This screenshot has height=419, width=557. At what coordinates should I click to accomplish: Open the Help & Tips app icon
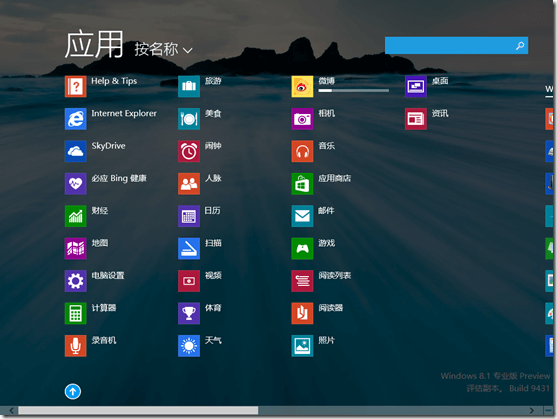click(75, 86)
